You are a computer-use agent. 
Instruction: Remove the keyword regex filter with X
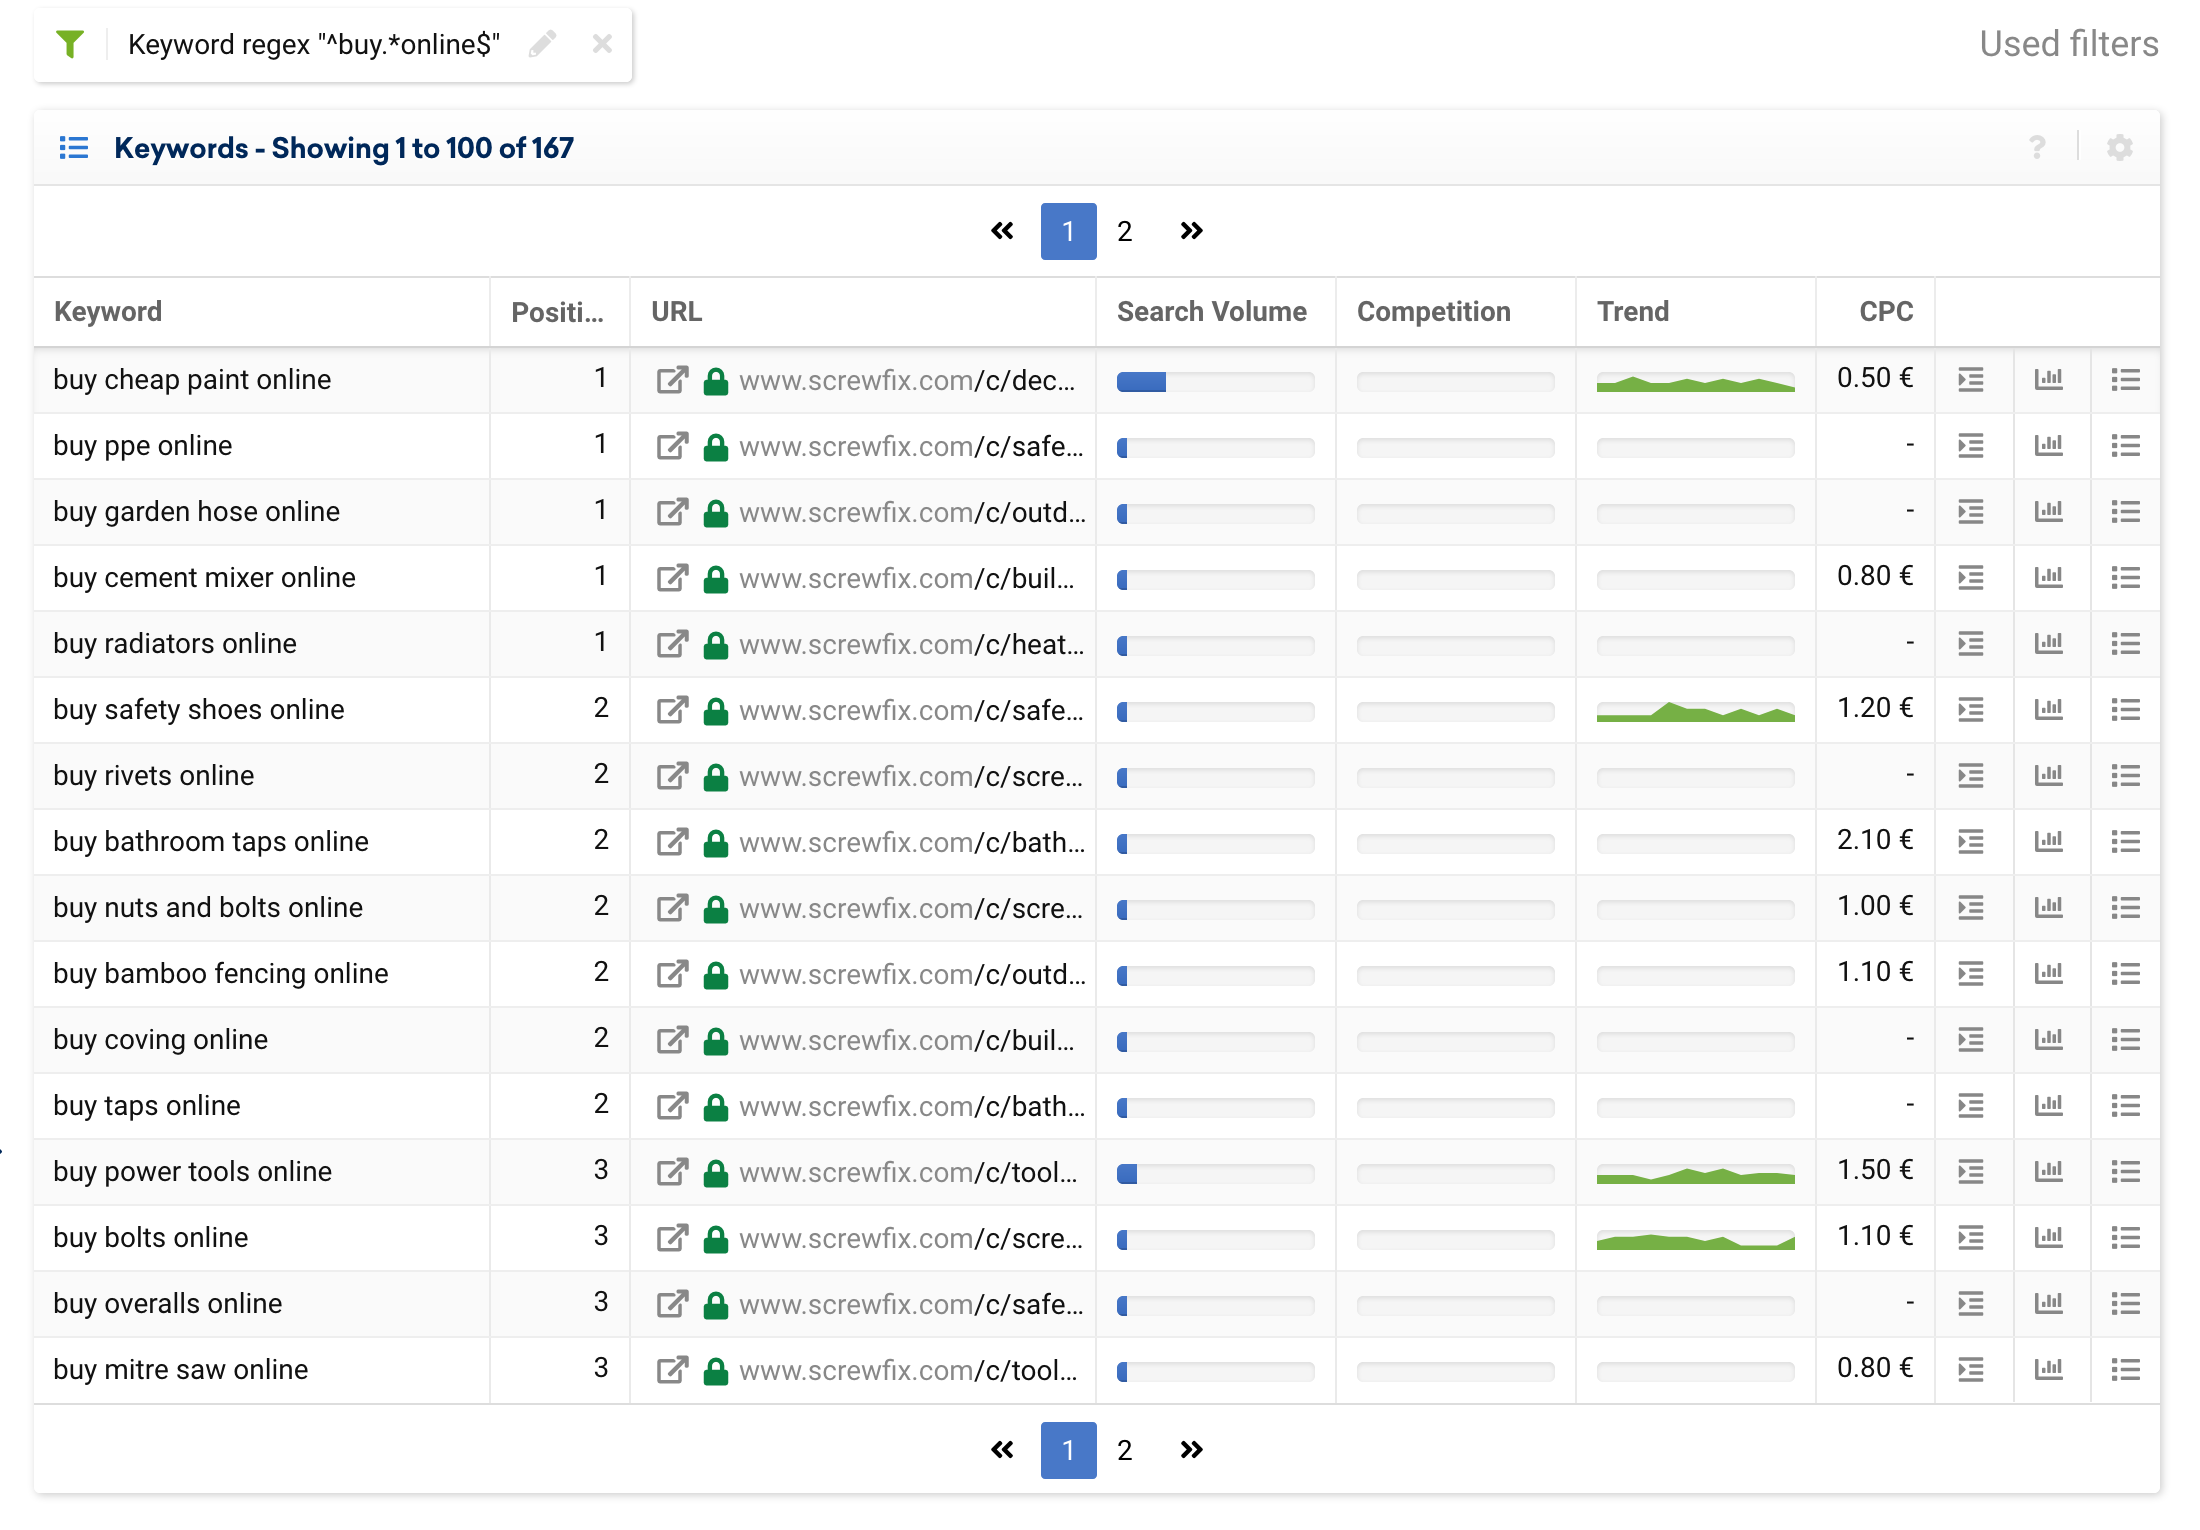(602, 44)
